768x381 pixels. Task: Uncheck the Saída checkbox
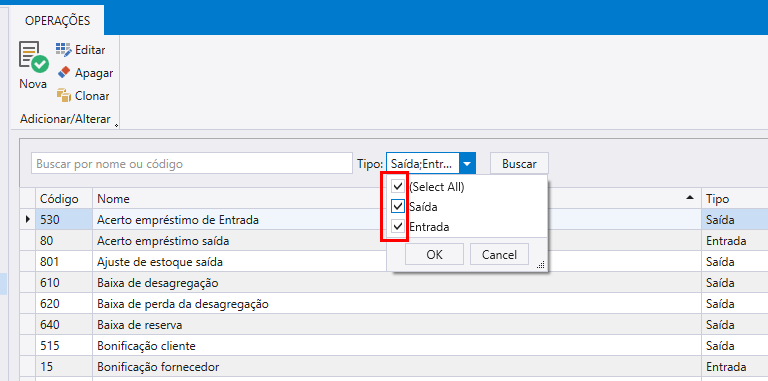(x=398, y=207)
